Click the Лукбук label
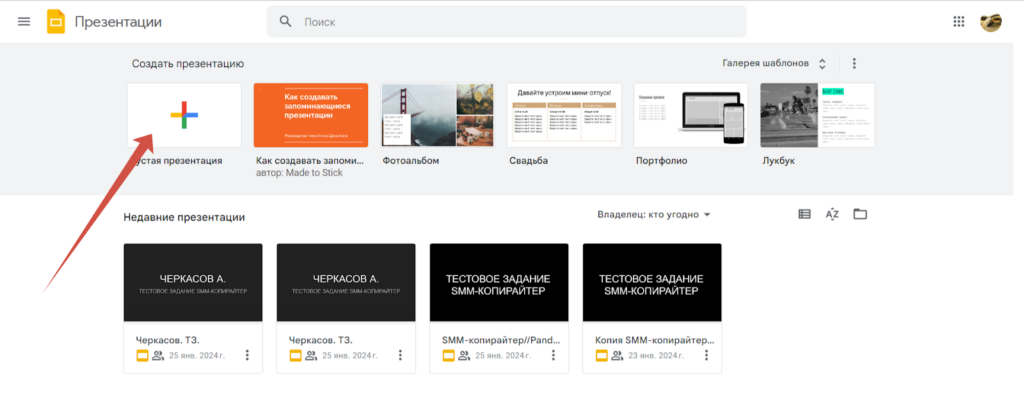The image size is (1024, 404). point(778,161)
